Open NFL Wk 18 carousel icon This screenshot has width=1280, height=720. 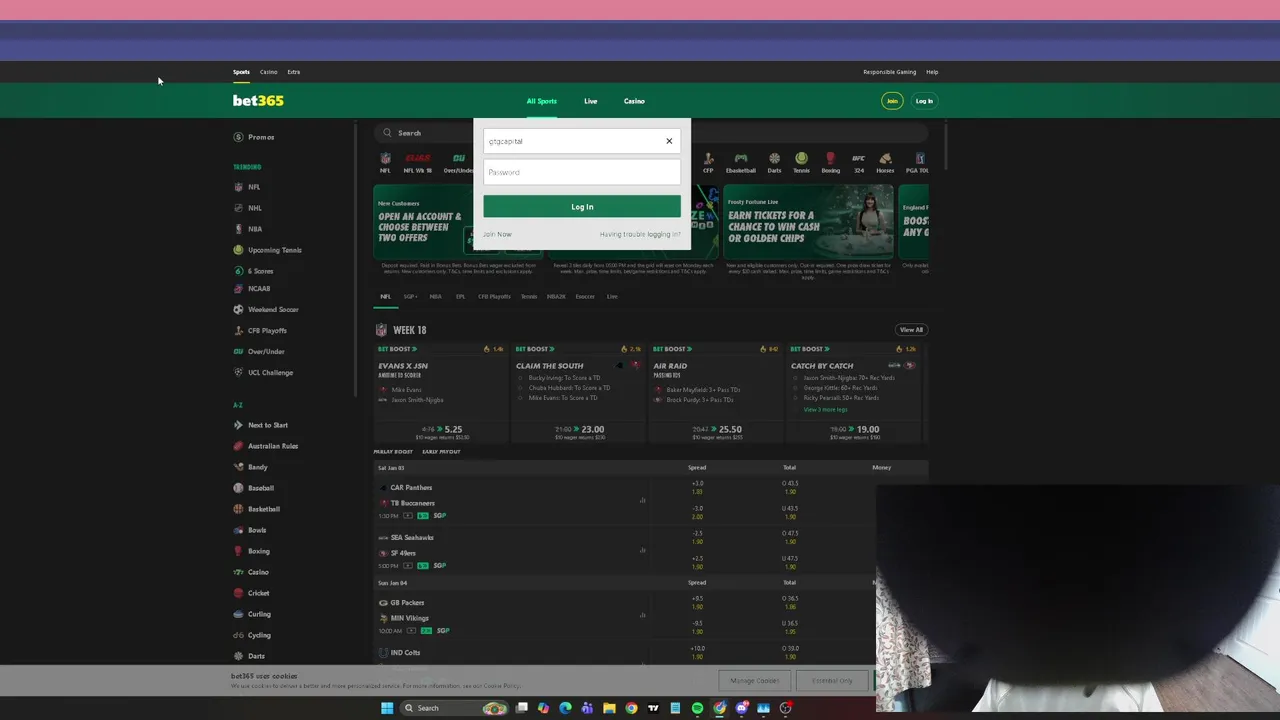(x=417, y=162)
